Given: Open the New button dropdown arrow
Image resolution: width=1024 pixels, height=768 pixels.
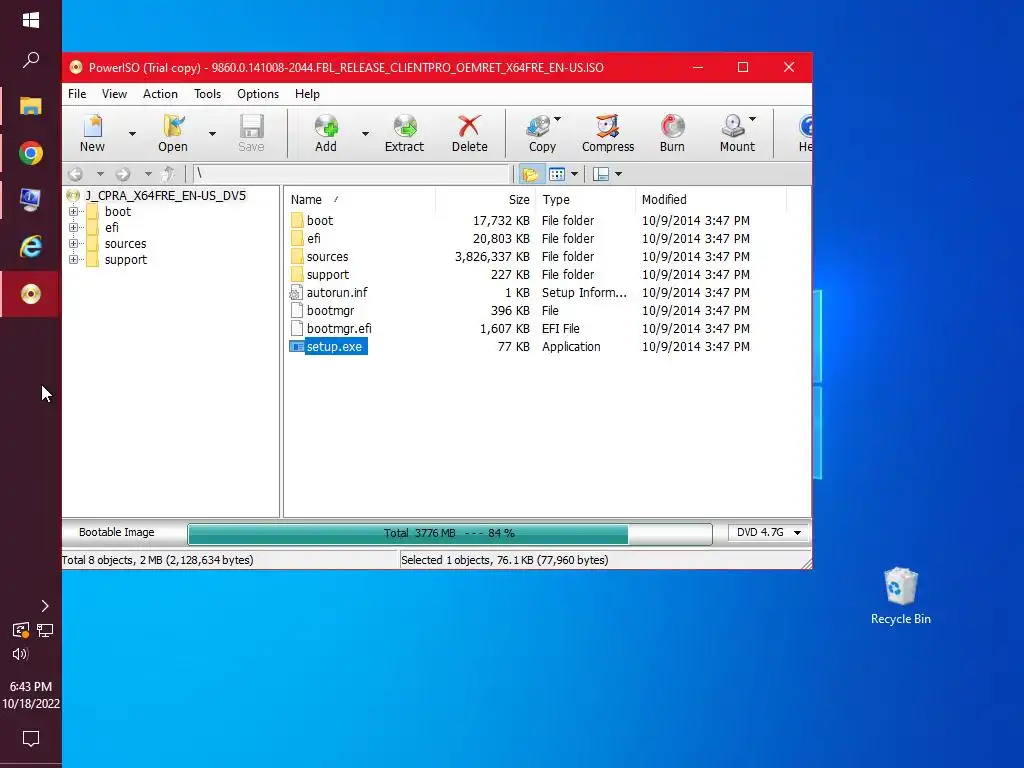Looking at the screenshot, I should 132,134.
